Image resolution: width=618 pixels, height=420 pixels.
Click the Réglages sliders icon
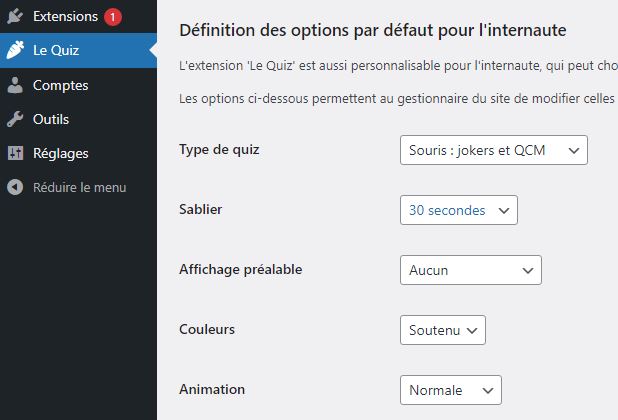(x=15, y=154)
